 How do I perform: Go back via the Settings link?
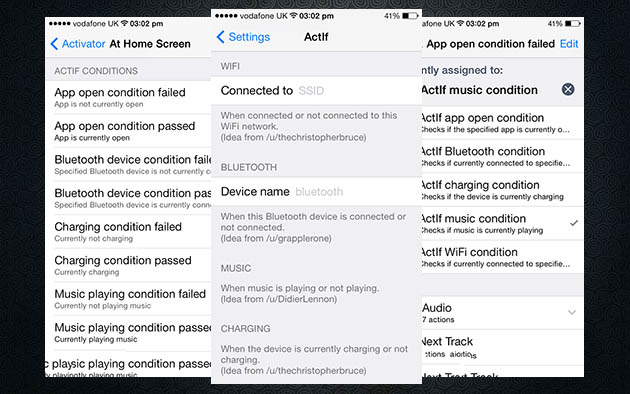point(249,37)
